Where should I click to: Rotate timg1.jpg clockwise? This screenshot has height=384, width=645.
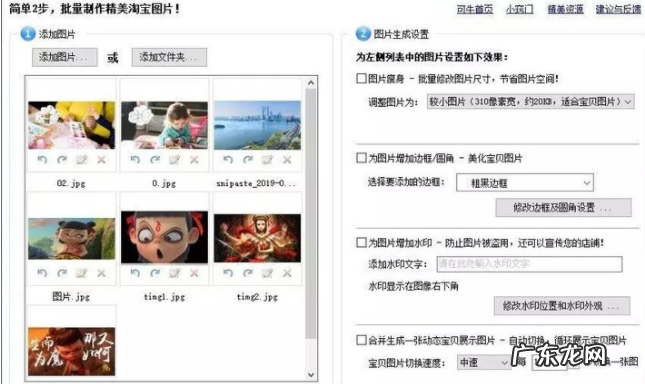click(x=155, y=273)
